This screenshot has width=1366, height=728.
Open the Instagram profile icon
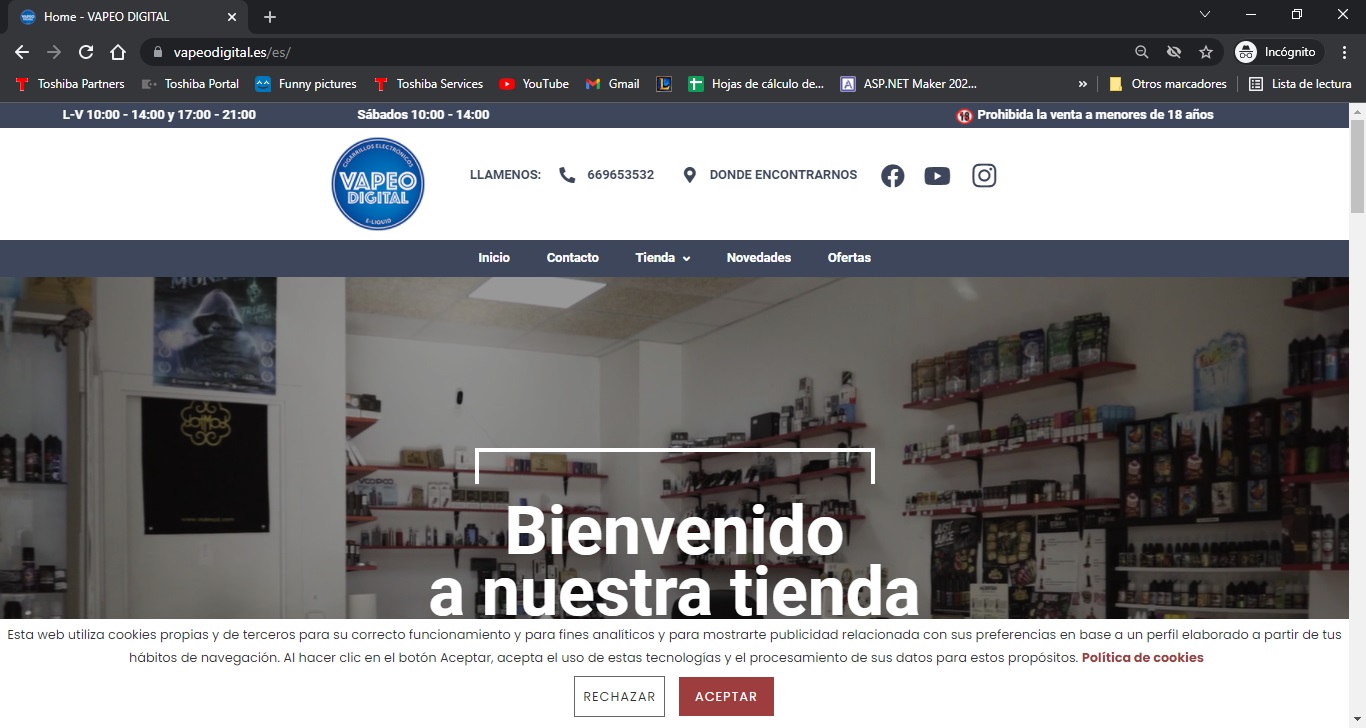click(x=984, y=176)
